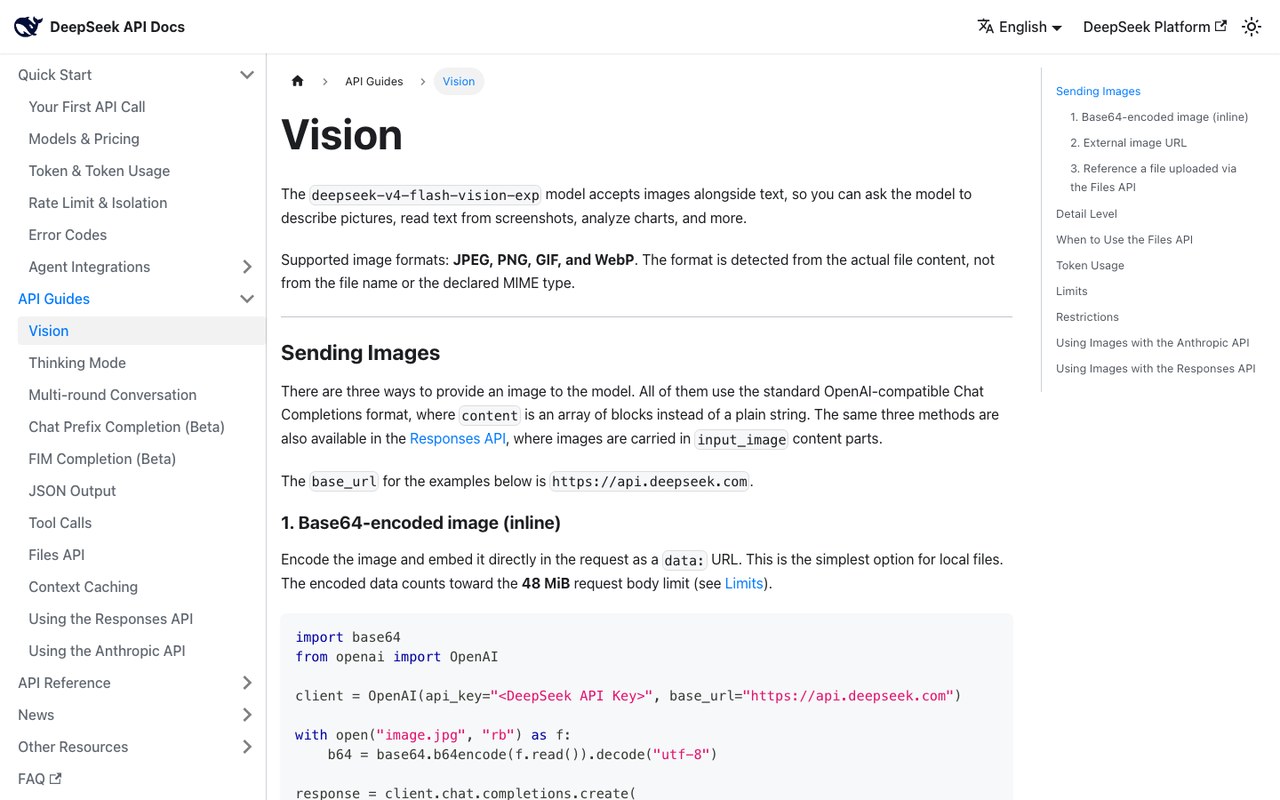Open DeepSeek Platform external link
Image resolution: width=1280 pixels, height=800 pixels.
tap(1155, 27)
